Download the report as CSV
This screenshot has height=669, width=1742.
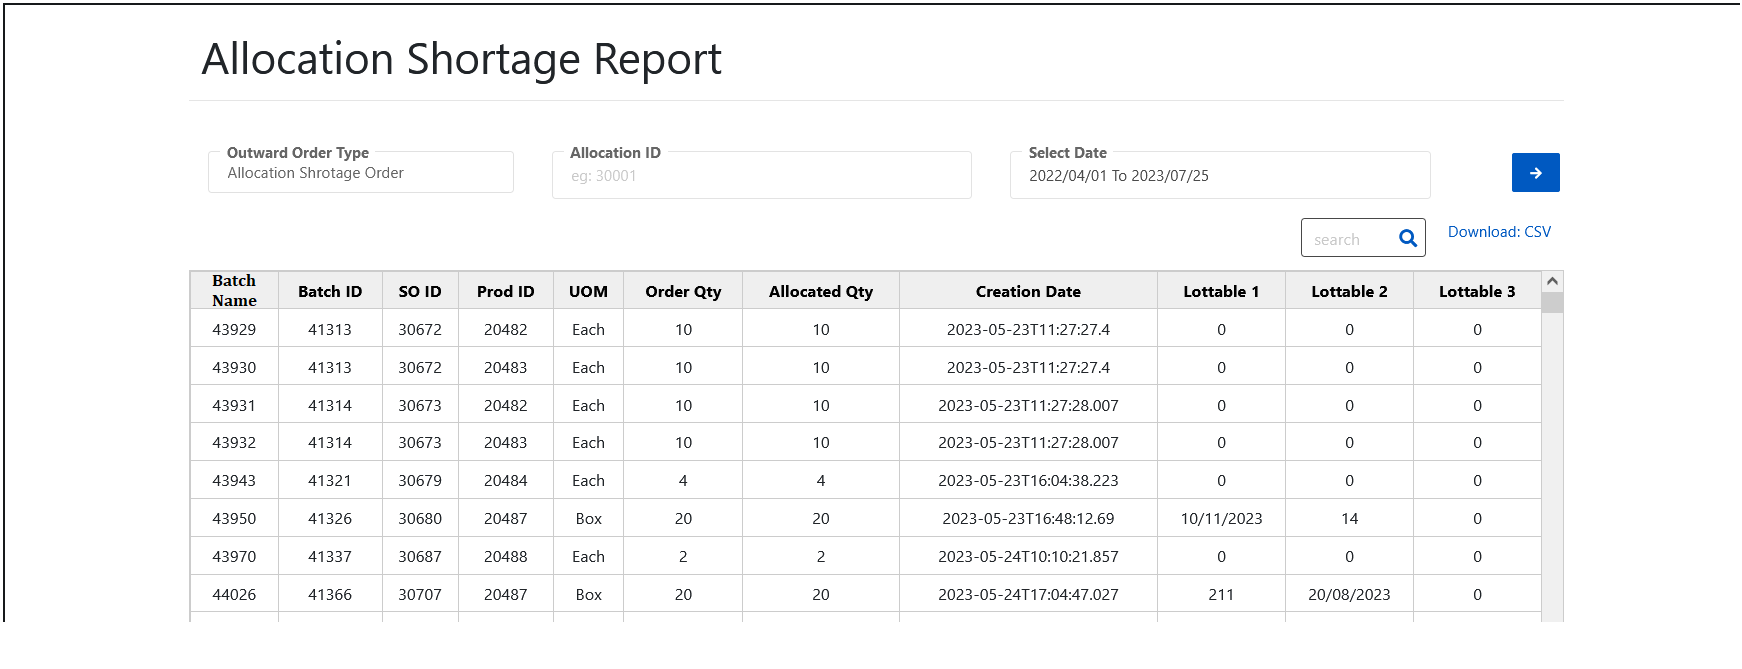[x=1499, y=232]
